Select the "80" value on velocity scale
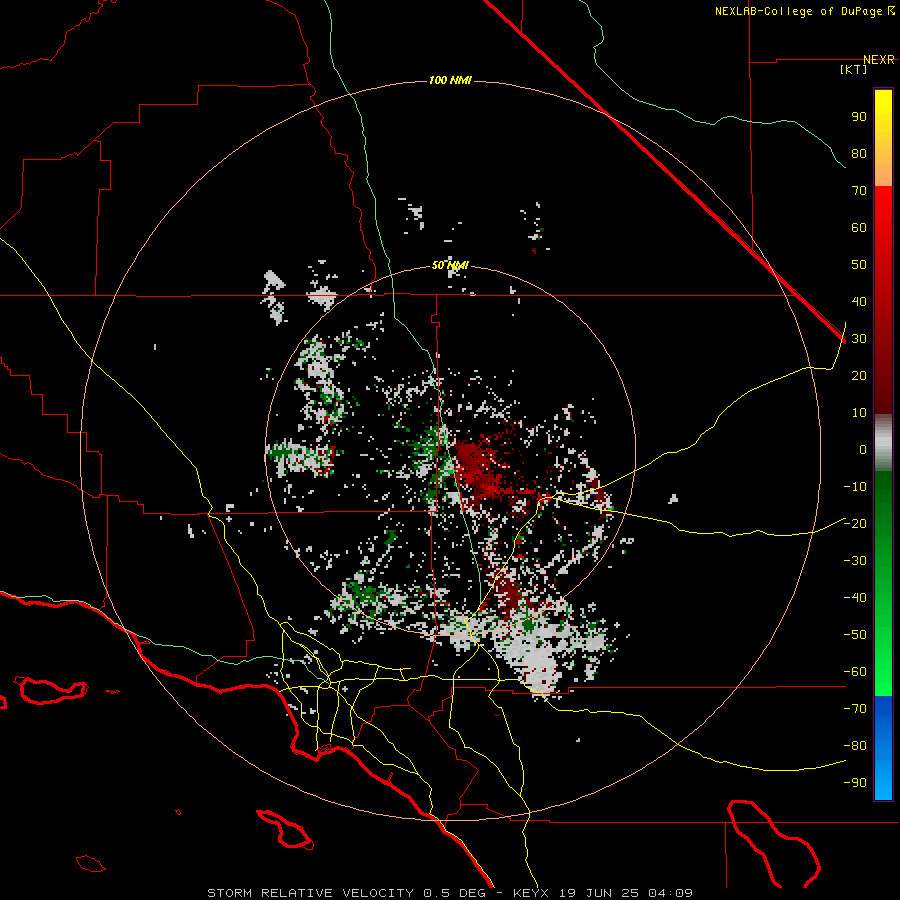 [859, 154]
